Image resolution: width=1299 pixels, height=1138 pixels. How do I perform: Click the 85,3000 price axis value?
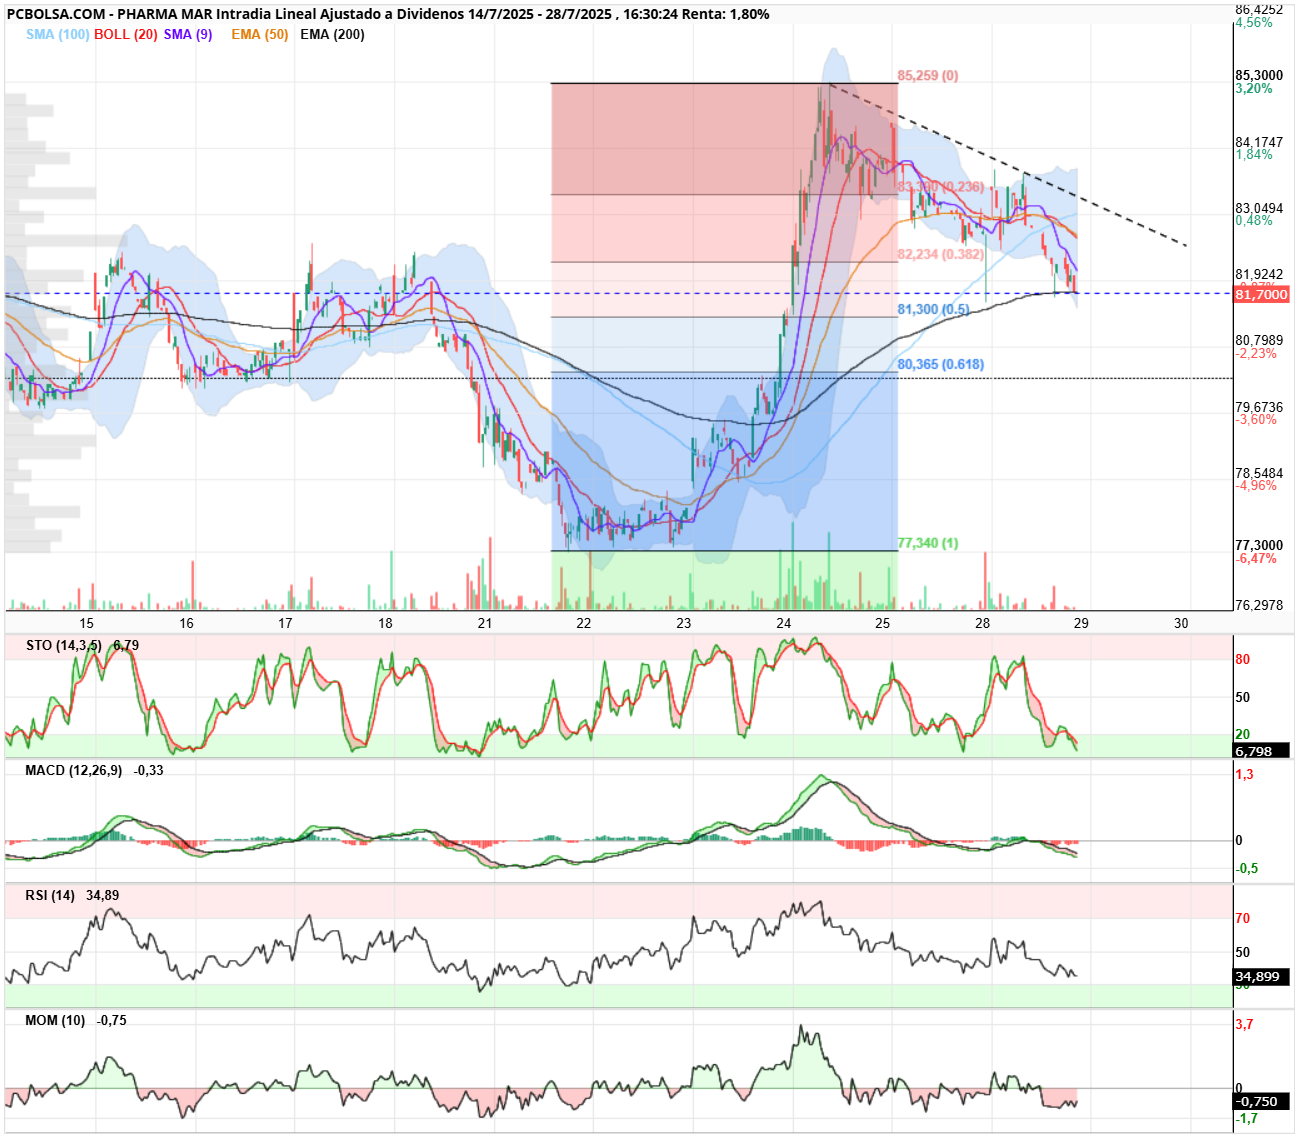pos(1259,75)
